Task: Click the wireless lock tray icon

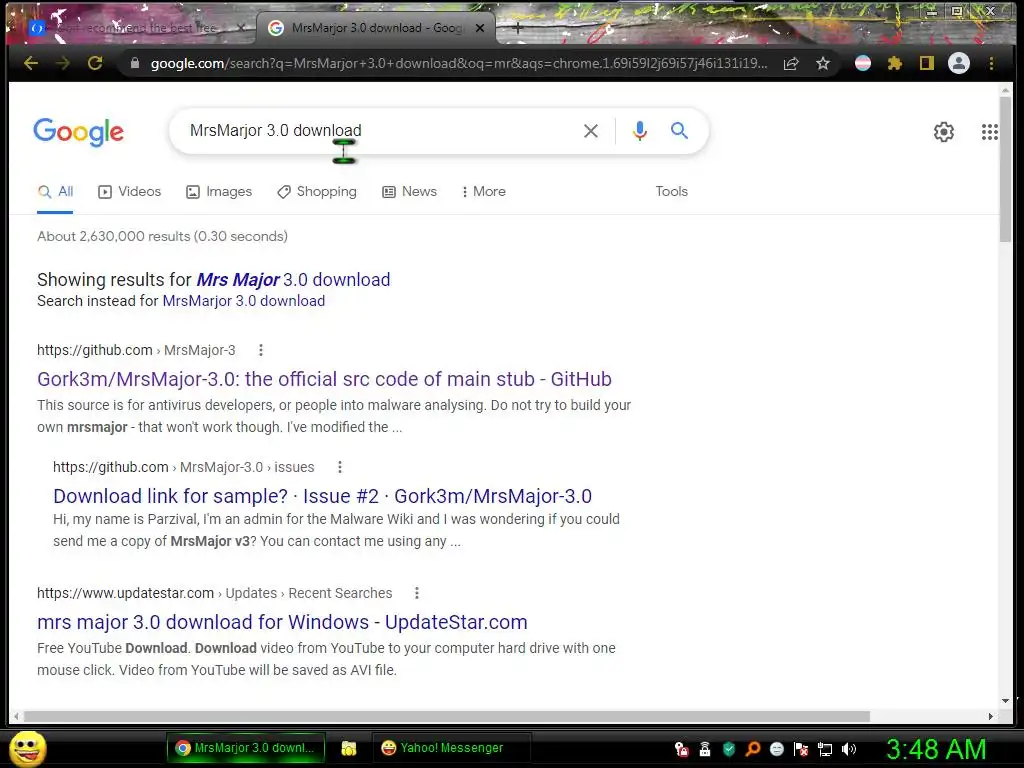Action: point(705,749)
